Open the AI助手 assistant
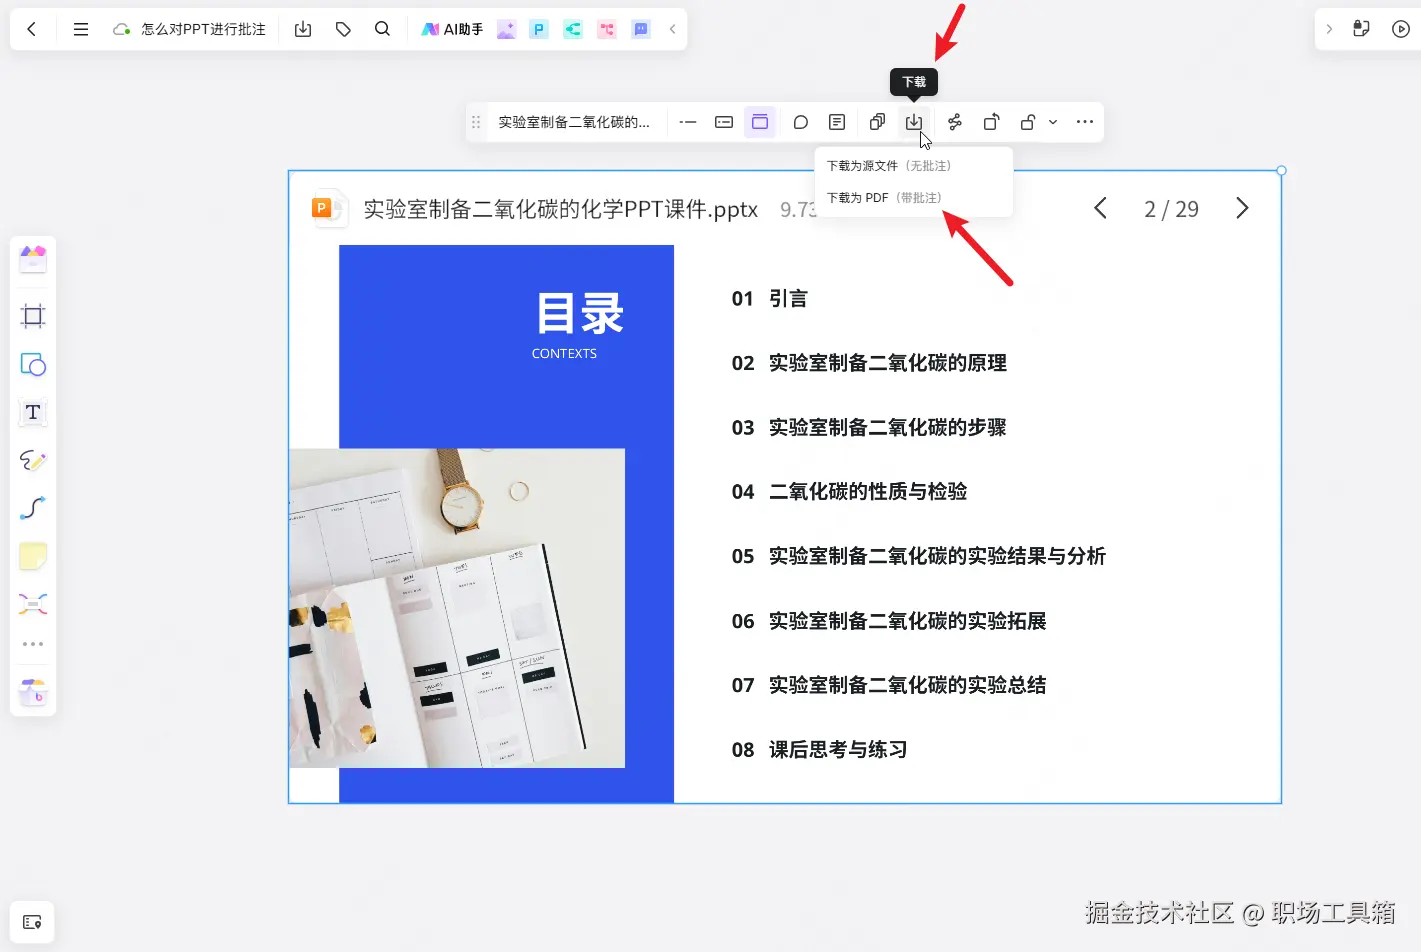1421x952 pixels. coord(452,29)
